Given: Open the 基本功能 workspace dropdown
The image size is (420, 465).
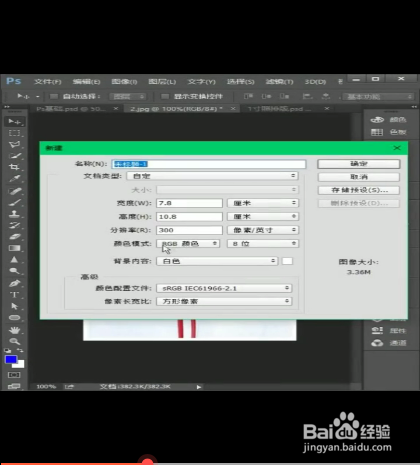Looking at the screenshot, I should coord(378,97).
